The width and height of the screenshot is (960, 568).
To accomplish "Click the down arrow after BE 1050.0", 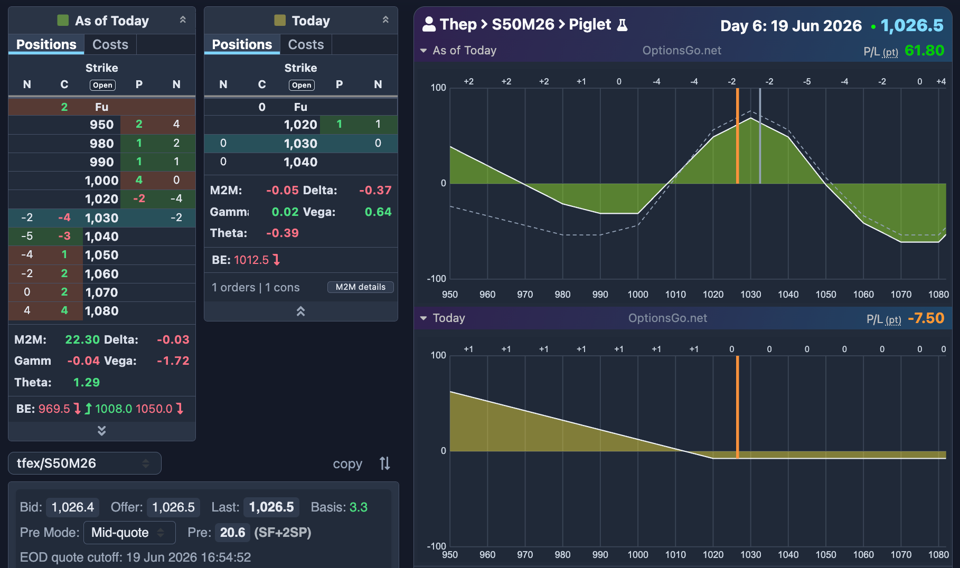I will 179,408.
